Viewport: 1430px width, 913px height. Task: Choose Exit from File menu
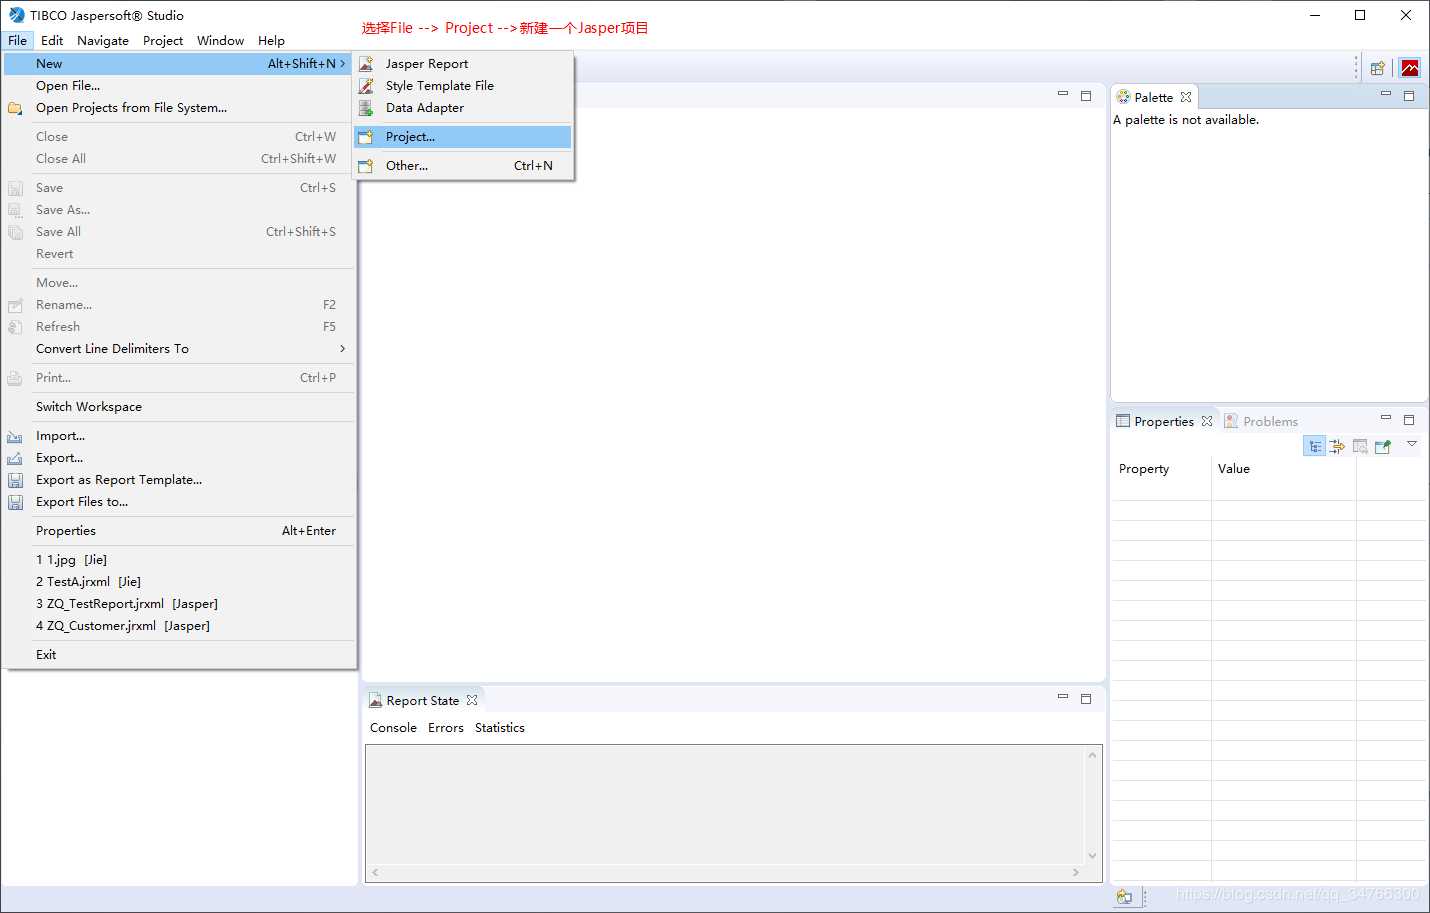click(x=180, y=655)
